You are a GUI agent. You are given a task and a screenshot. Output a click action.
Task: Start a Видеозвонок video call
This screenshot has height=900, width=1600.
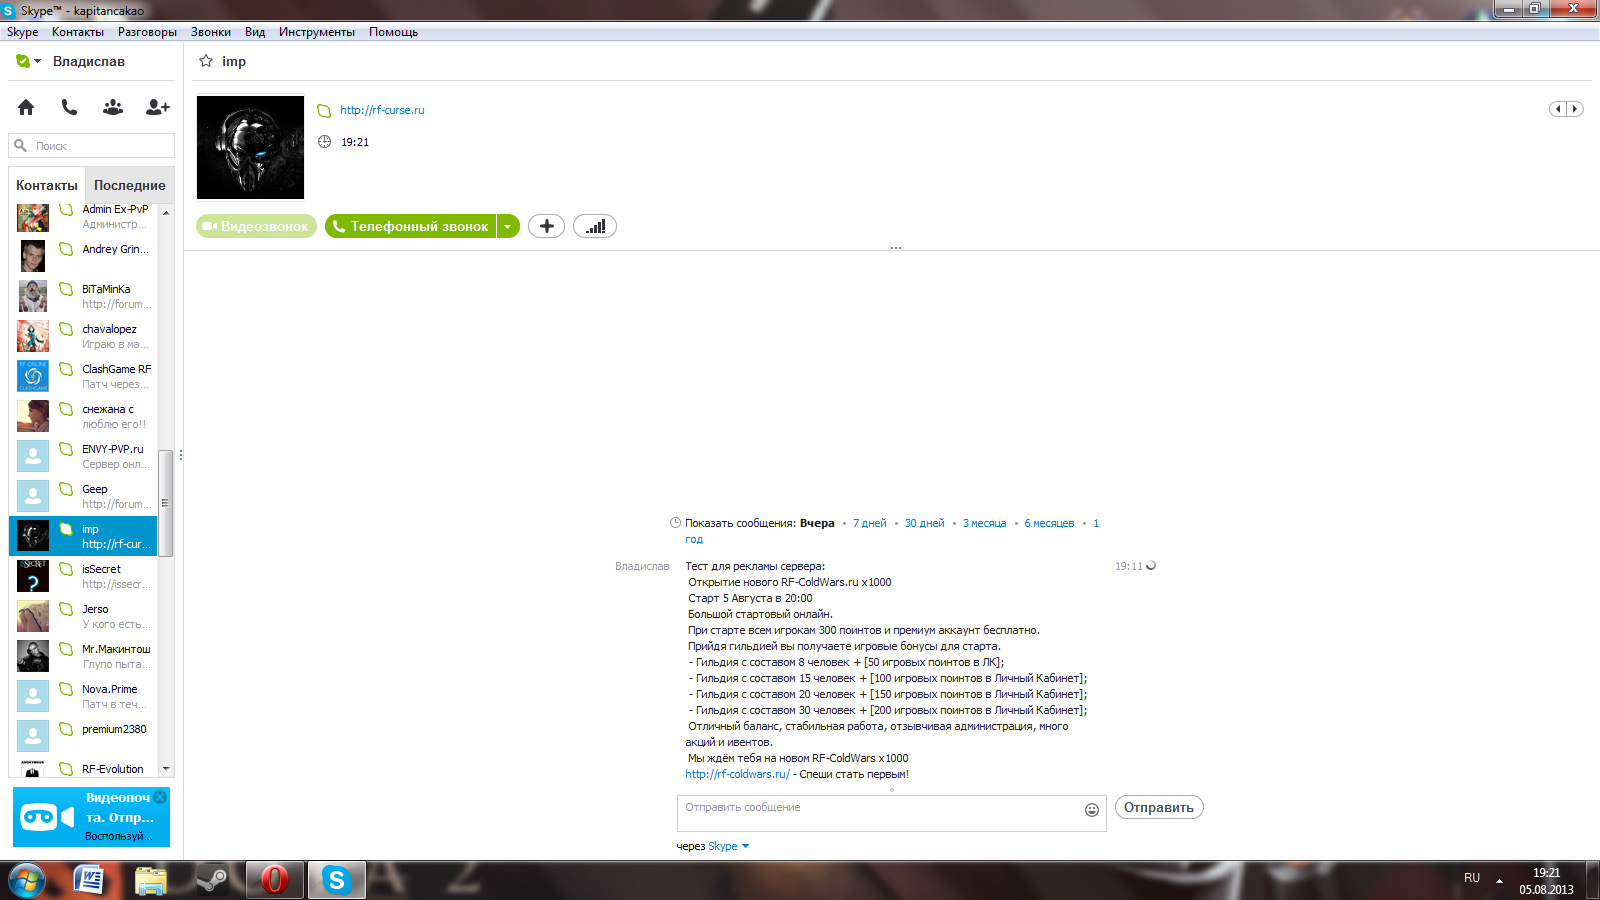[x=256, y=226]
